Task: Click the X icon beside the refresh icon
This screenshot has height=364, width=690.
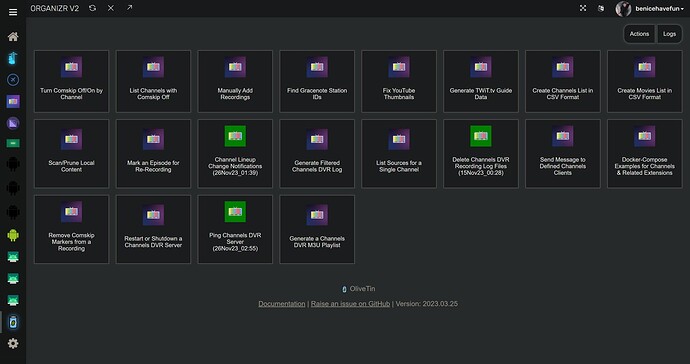Action: point(111,8)
